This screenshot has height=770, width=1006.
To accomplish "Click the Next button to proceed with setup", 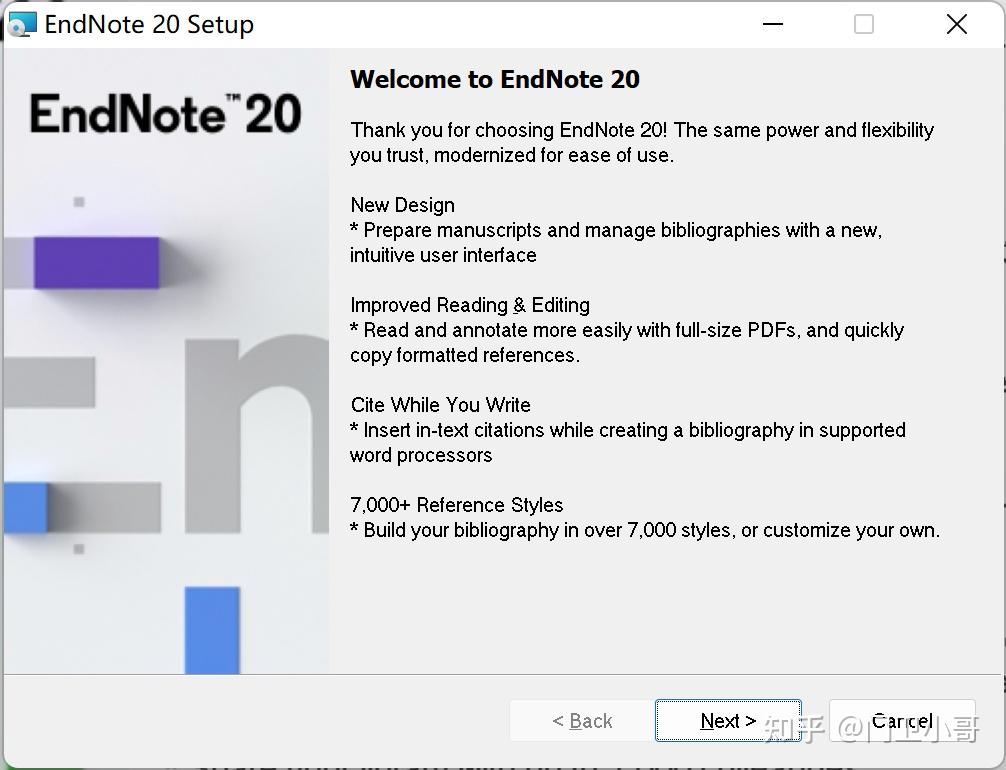I will click(x=727, y=720).
